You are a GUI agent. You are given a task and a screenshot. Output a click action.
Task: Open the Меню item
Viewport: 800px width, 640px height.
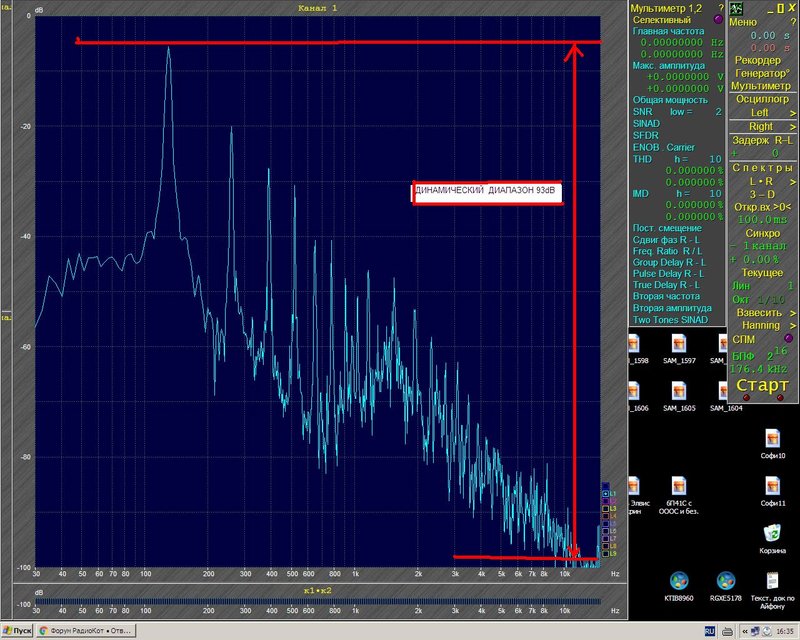click(x=743, y=22)
